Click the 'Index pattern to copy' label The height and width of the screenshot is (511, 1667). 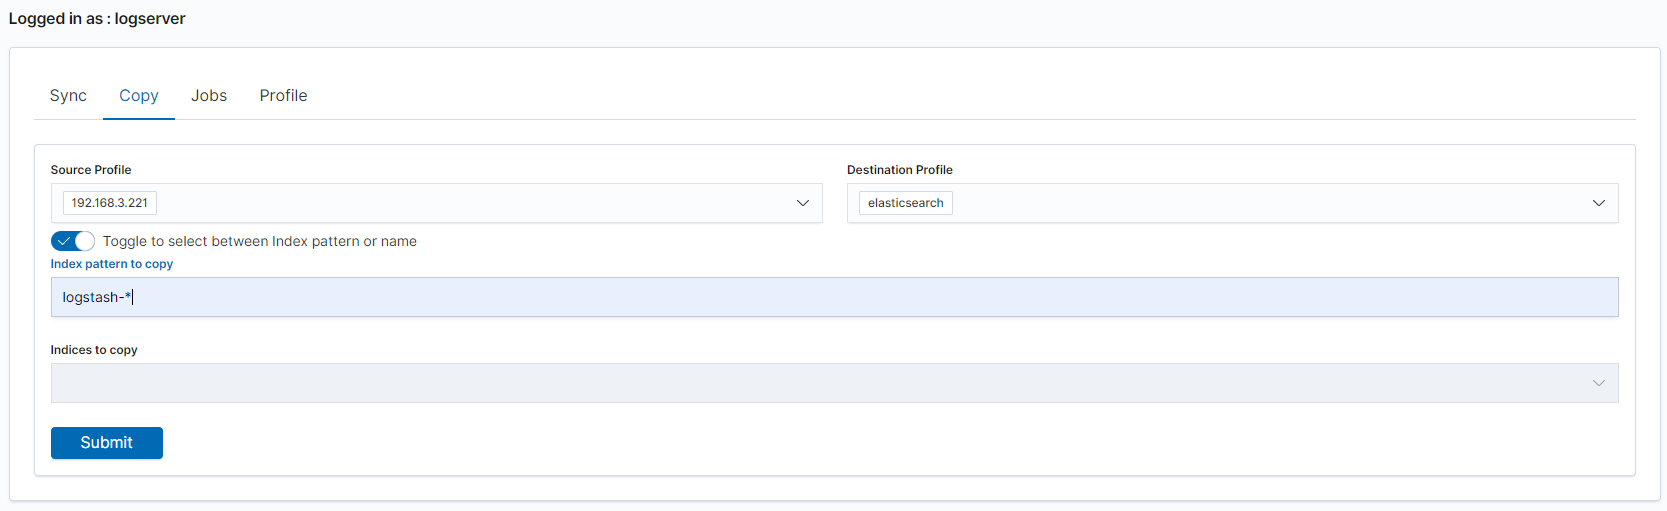point(112,264)
